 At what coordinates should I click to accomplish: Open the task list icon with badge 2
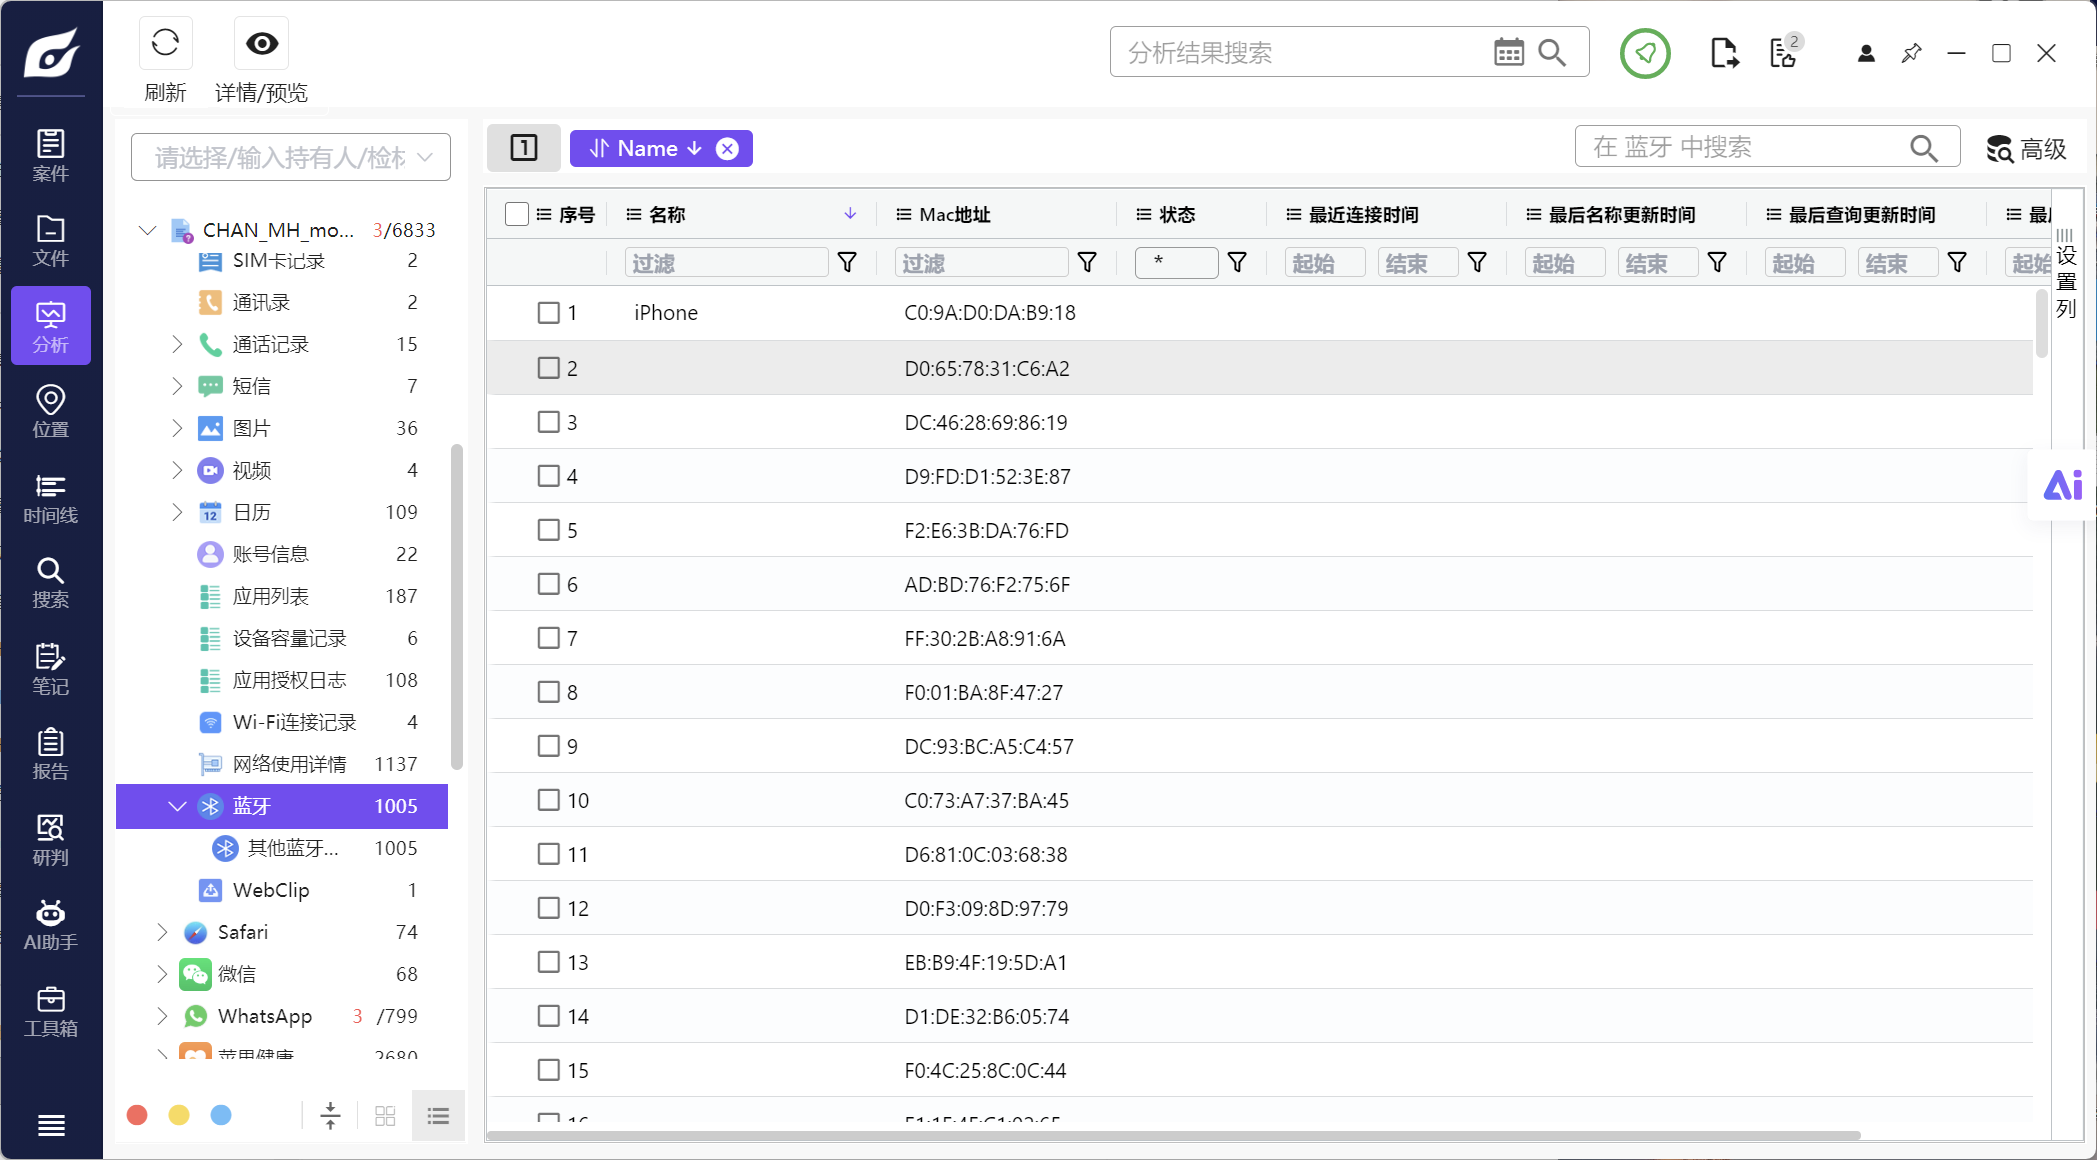coord(1784,52)
